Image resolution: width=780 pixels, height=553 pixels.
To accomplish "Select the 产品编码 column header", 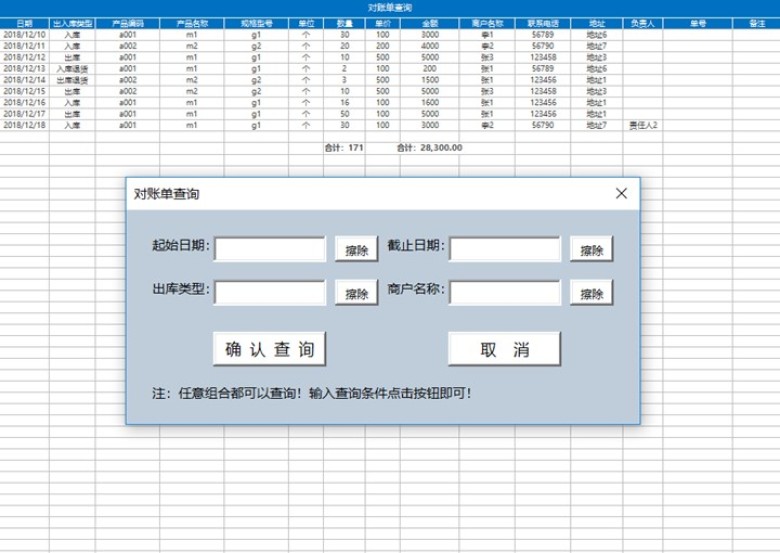I will (x=127, y=23).
